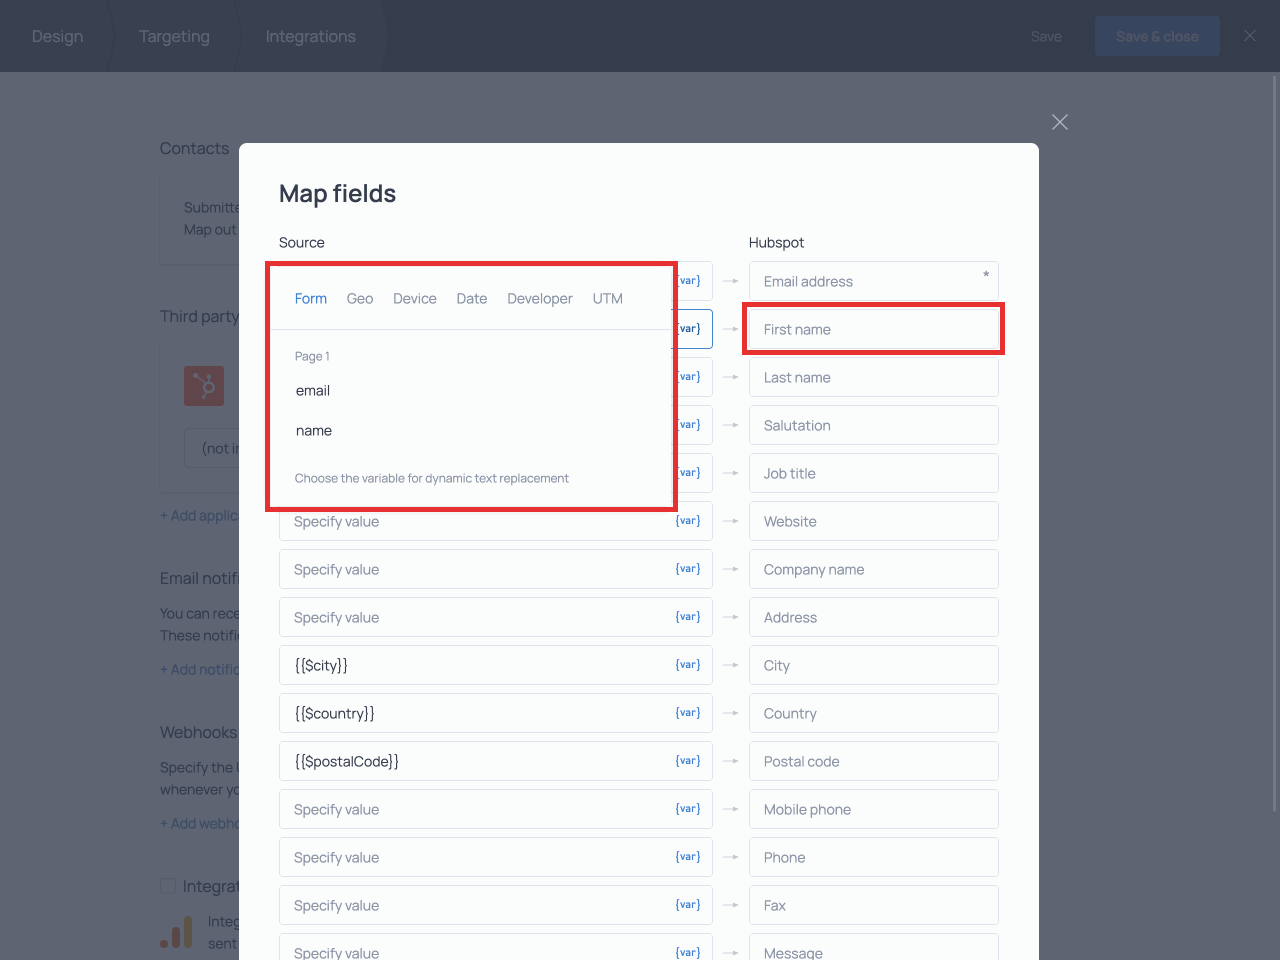Image resolution: width=1280 pixels, height=960 pixels.
Task: Click the HubSpot integration logo icon
Action: [204, 385]
